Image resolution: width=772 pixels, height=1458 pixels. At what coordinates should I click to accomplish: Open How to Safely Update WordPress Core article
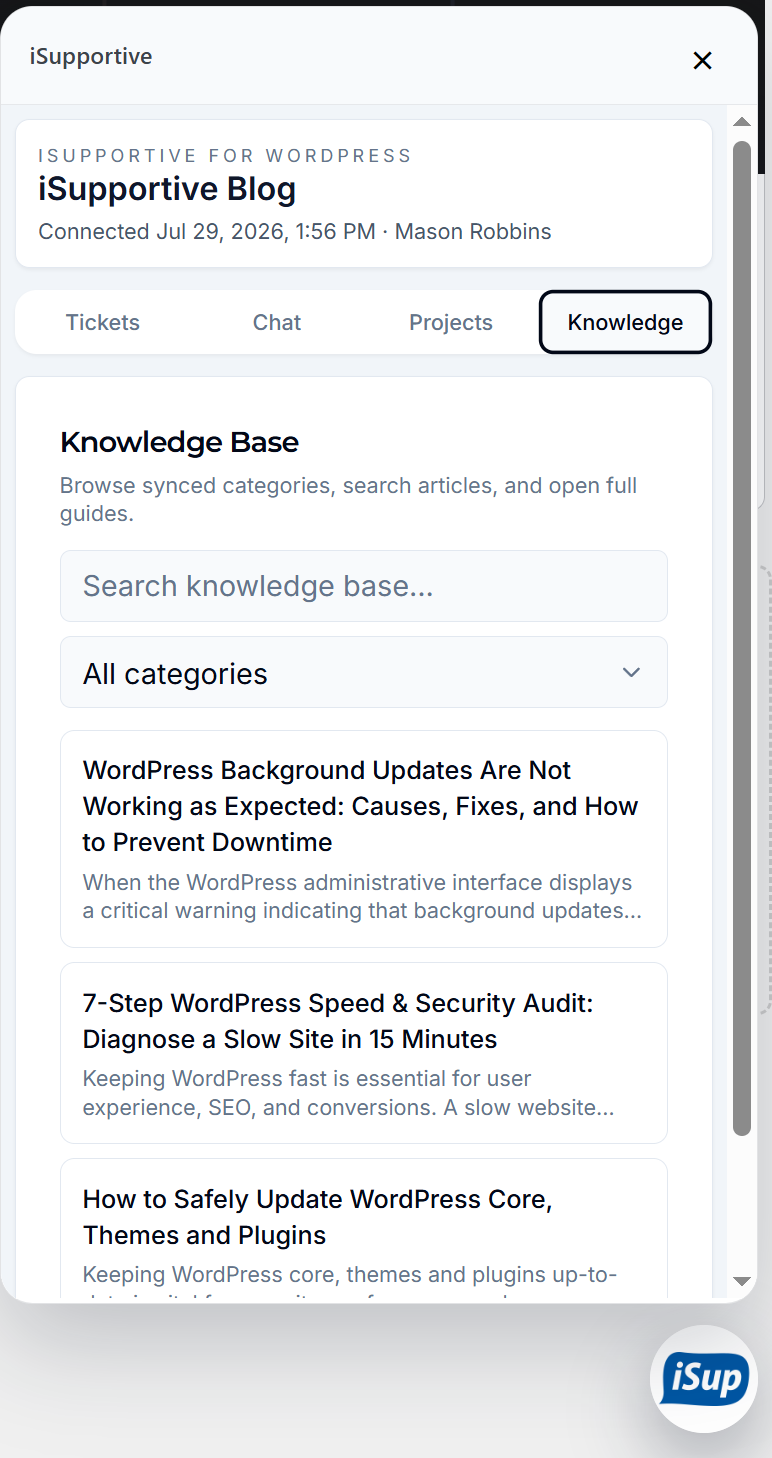[364, 1230]
